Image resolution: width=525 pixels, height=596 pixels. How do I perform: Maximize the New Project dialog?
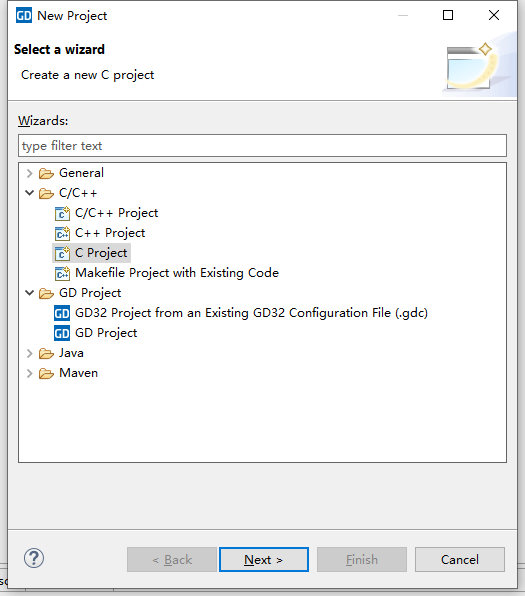448,15
